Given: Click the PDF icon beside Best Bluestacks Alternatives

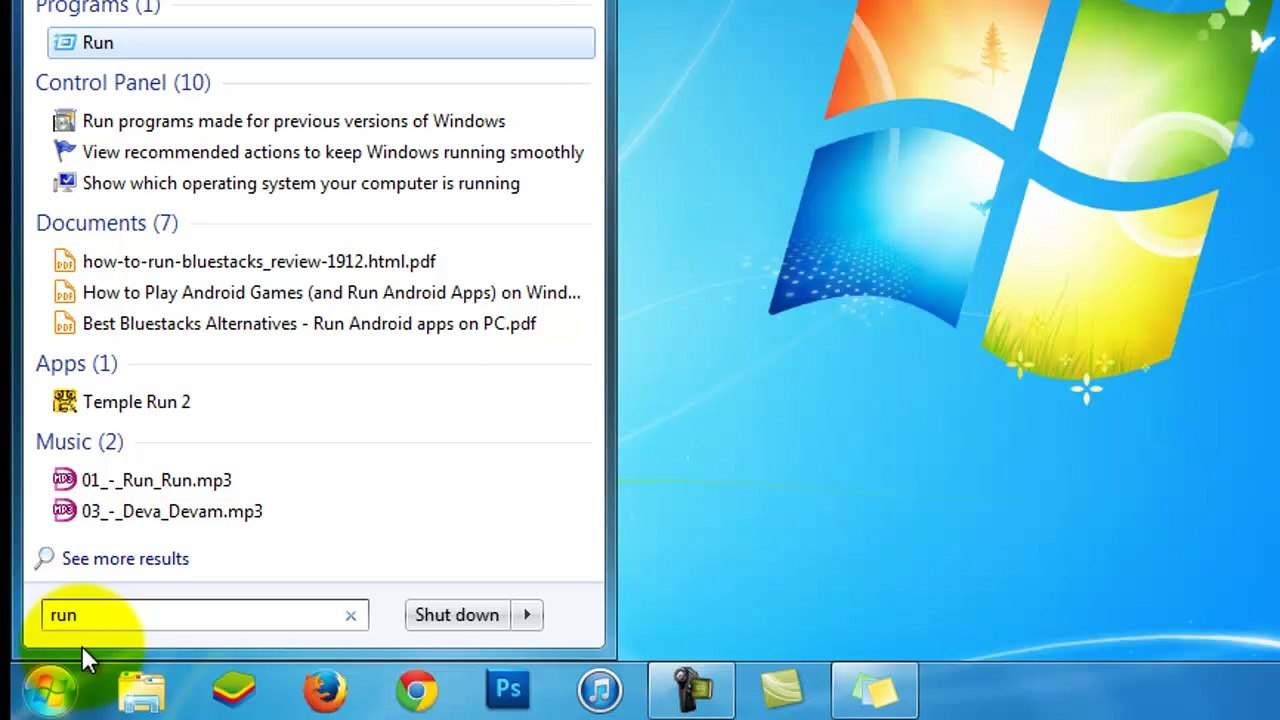Looking at the screenshot, I should click(x=64, y=323).
